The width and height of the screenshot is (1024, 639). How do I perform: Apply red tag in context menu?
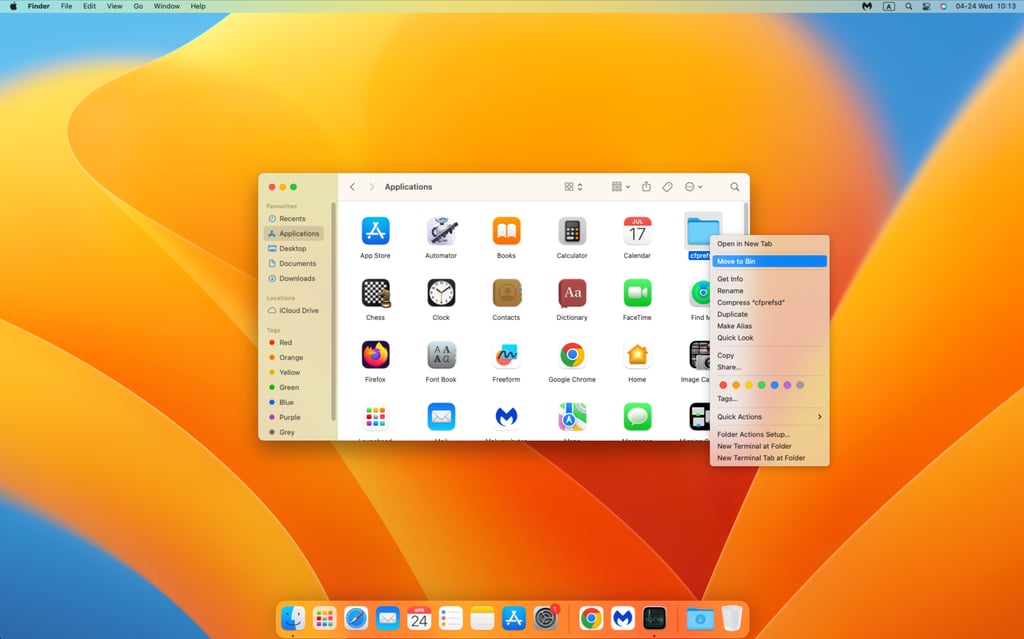pyautogui.click(x=723, y=385)
